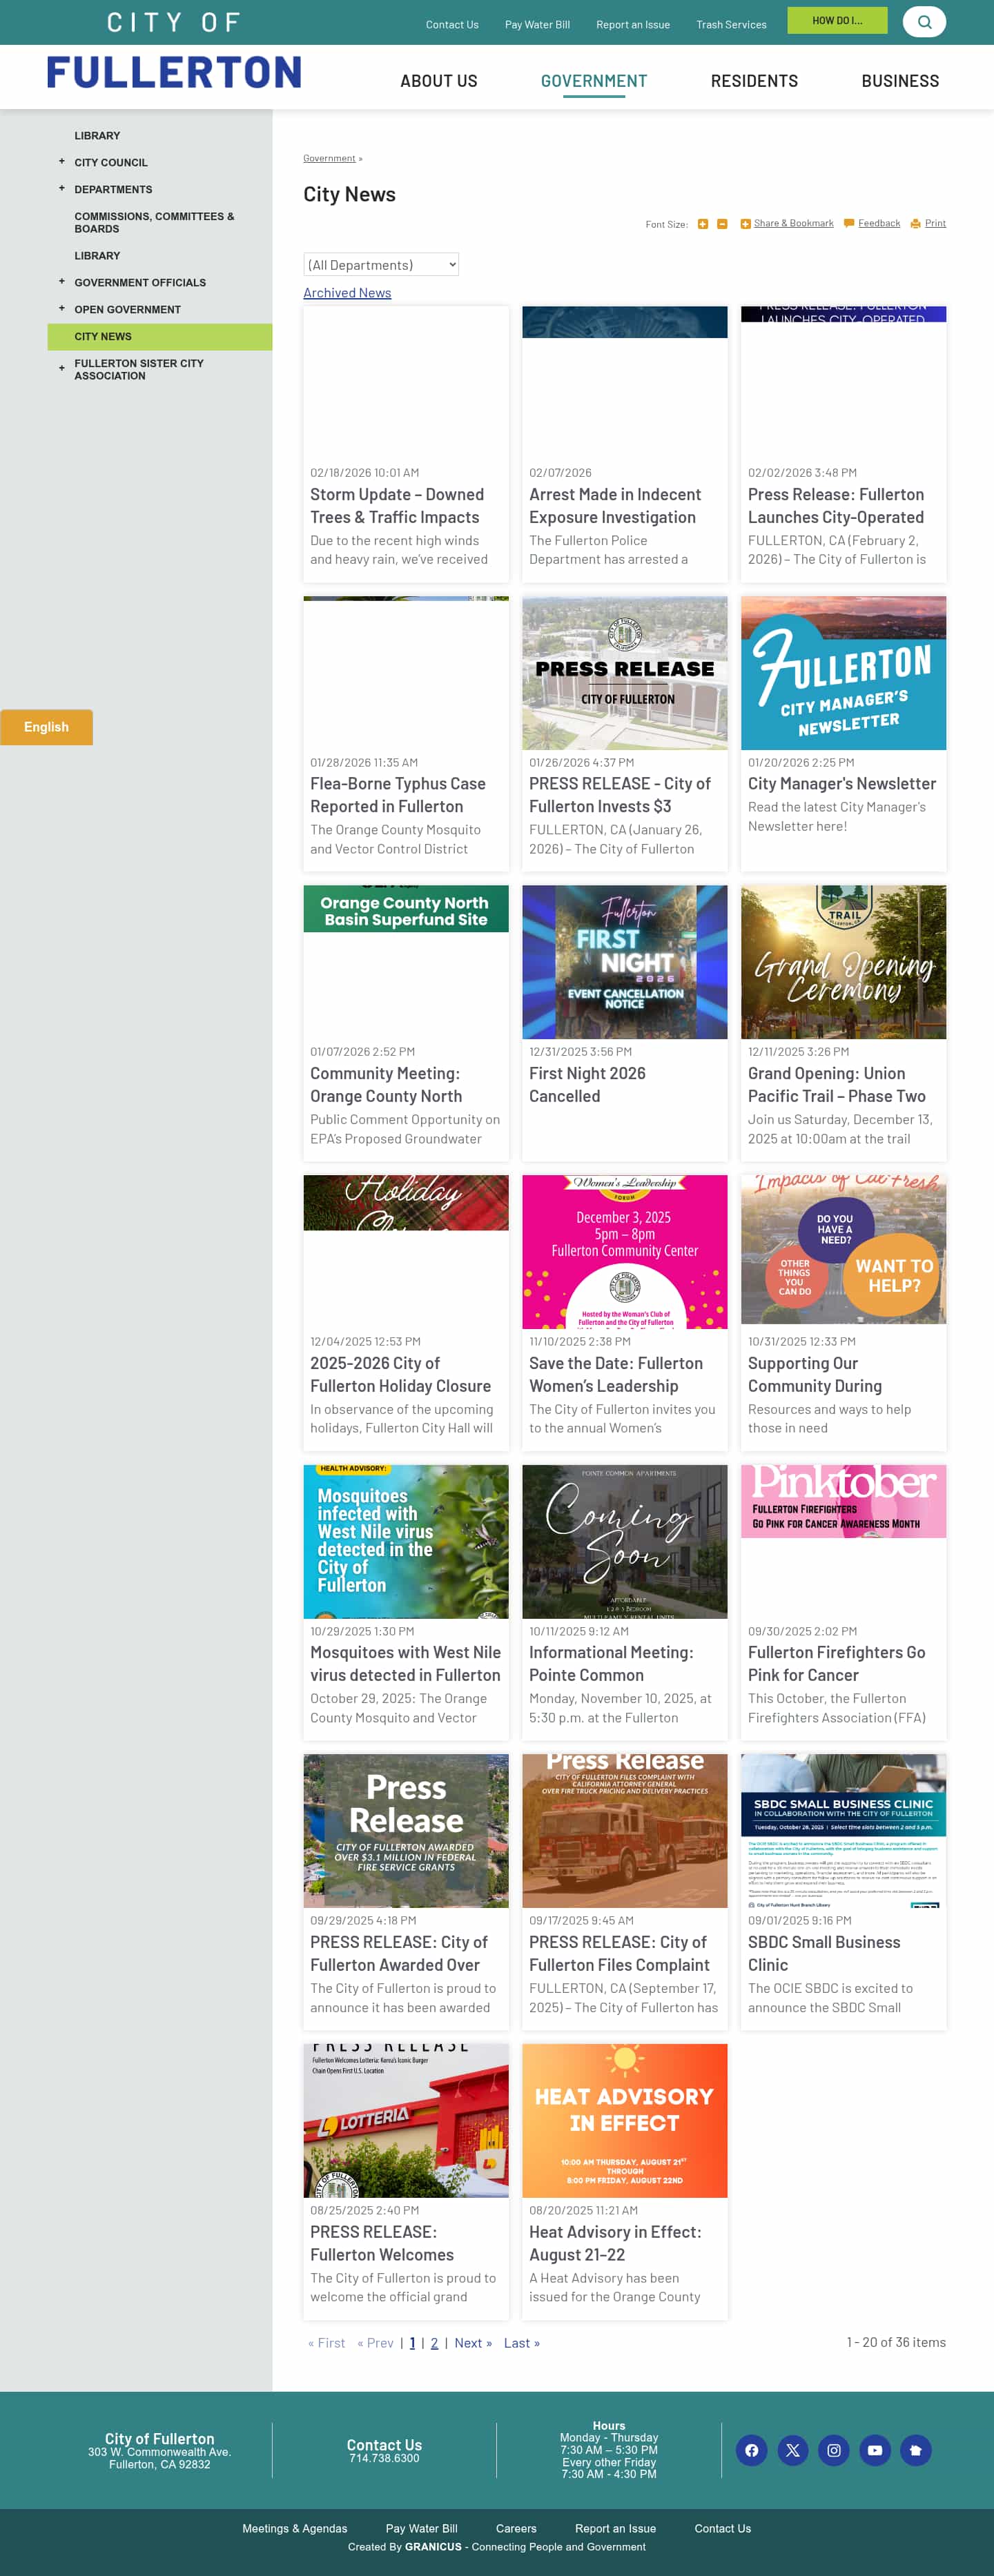Open the HOW DO I... menu
The width and height of the screenshot is (994, 2576).
[837, 20]
